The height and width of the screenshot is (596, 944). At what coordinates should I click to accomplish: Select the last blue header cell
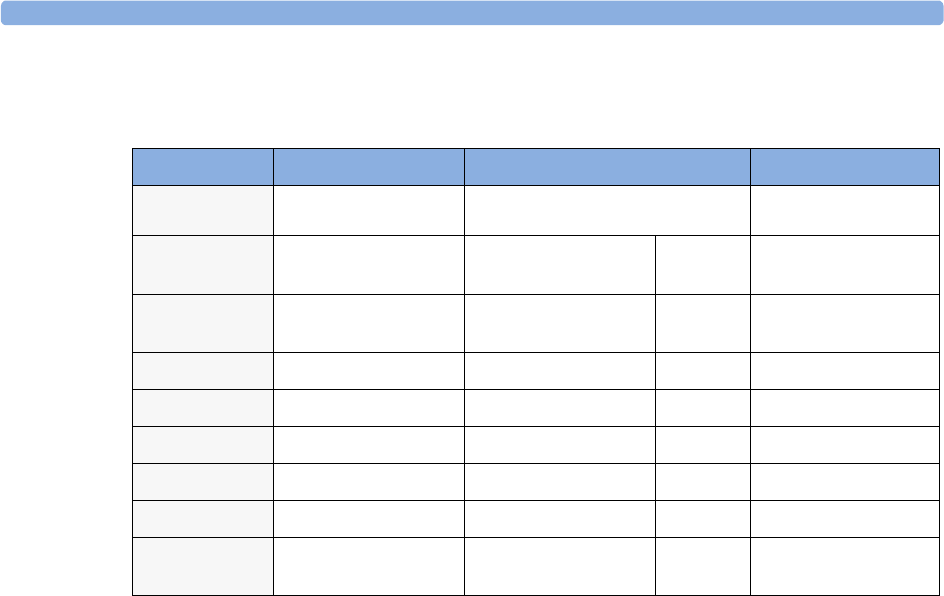845,167
